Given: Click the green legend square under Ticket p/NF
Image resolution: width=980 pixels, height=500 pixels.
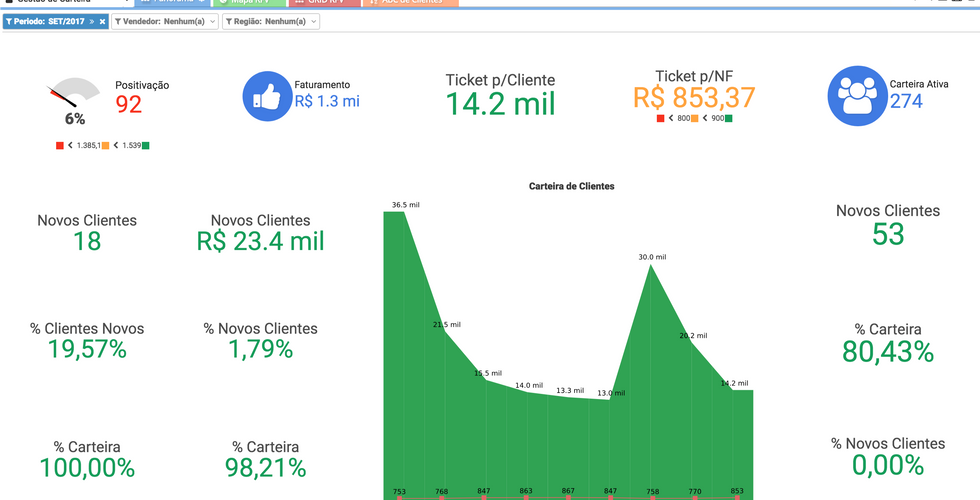Looking at the screenshot, I should 729,118.
